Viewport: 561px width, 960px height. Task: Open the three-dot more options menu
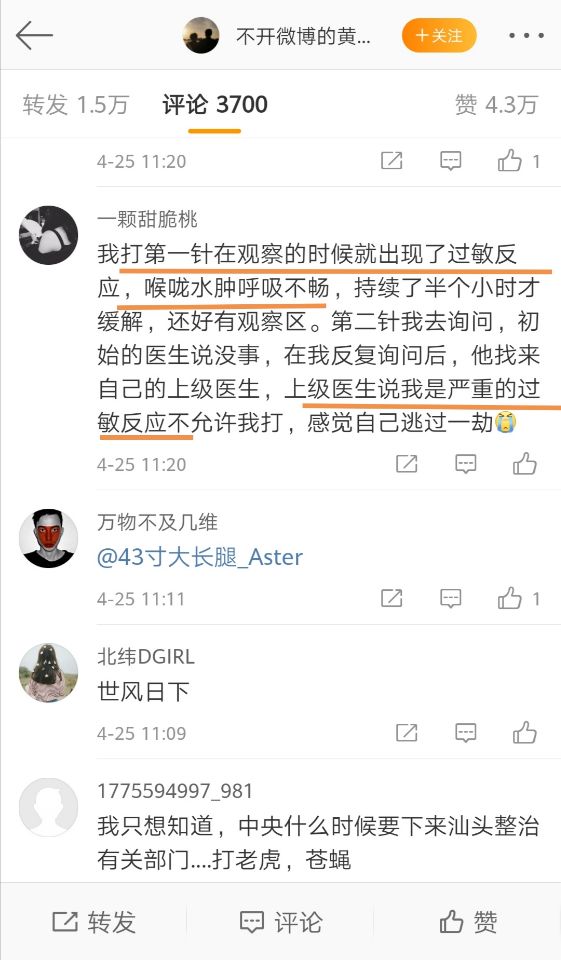[x=526, y=36]
